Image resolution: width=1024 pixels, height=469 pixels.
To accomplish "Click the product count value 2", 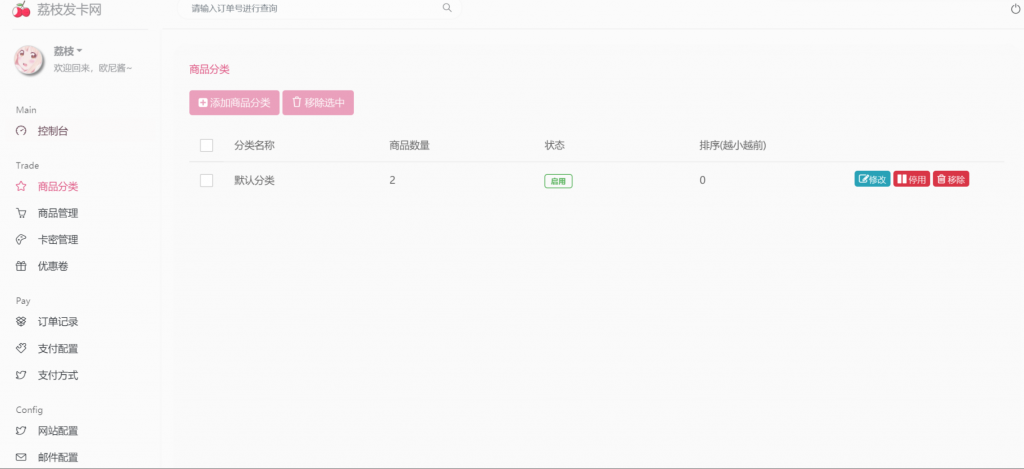I will pos(392,180).
